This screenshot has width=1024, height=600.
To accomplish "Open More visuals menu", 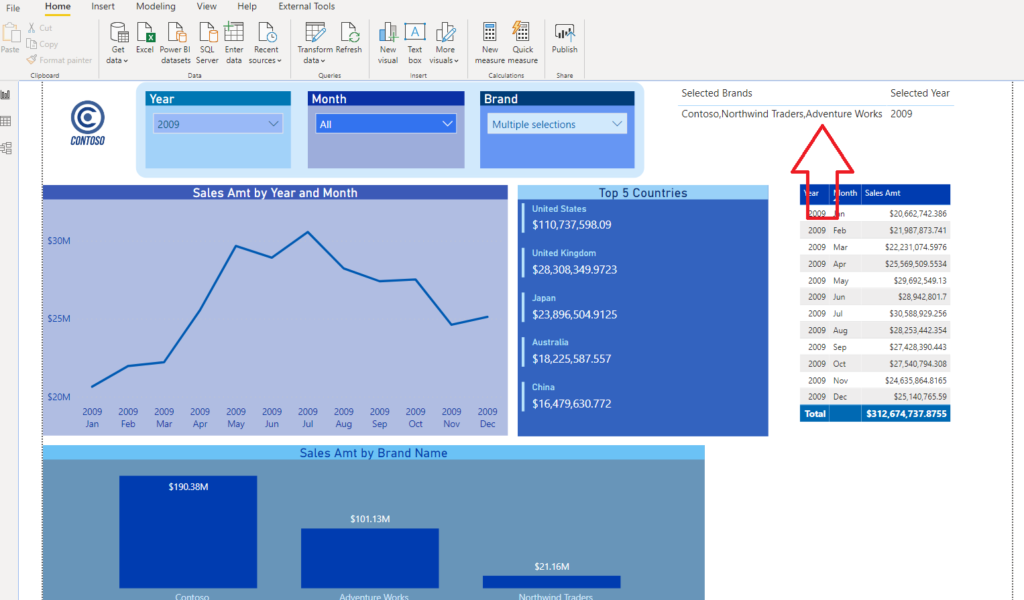I will click(445, 42).
